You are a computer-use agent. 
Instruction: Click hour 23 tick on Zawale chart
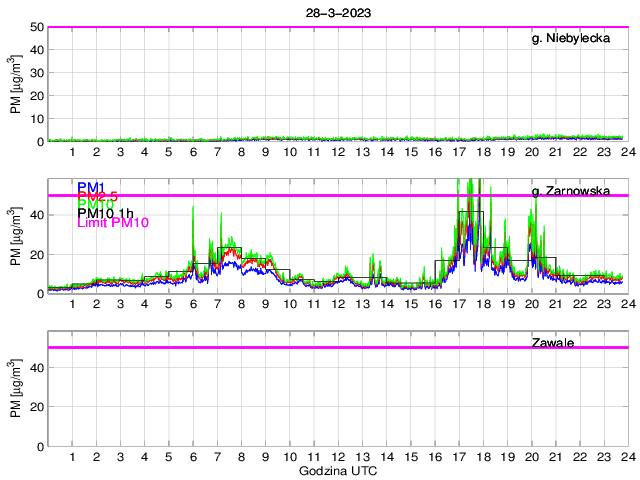[x=604, y=457]
